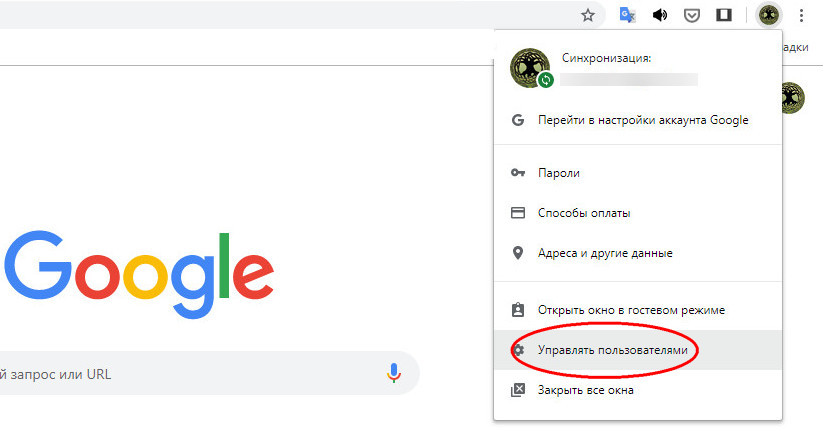Bookmark this page with the star icon

(x=588, y=15)
